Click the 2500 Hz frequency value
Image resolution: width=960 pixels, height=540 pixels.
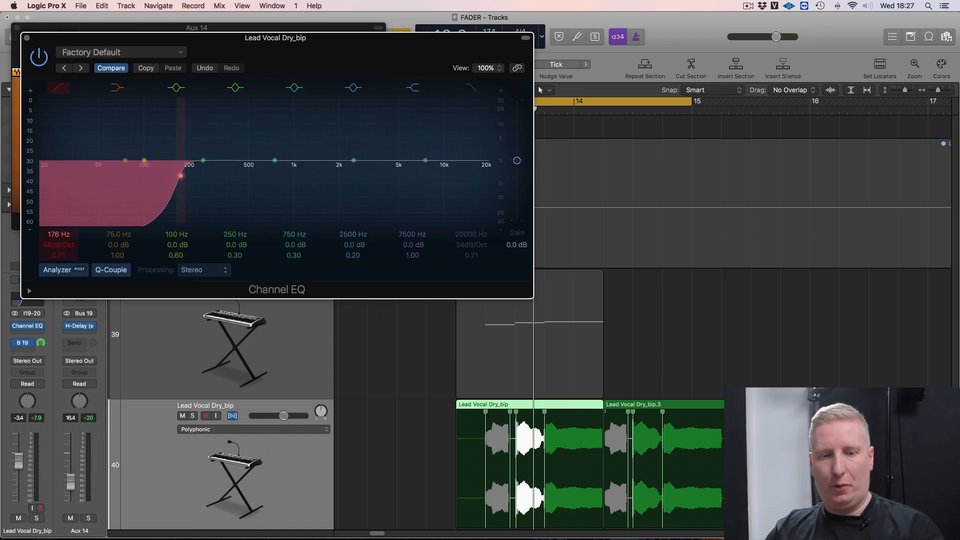coord(353,234)
